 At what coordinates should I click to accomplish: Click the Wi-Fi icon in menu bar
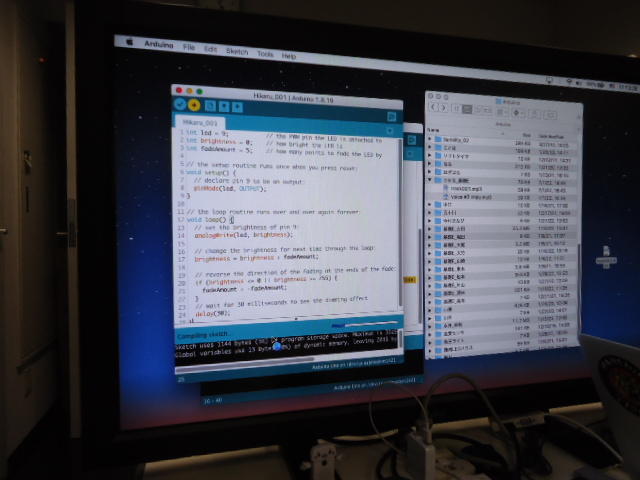click(x=569, y=82)
